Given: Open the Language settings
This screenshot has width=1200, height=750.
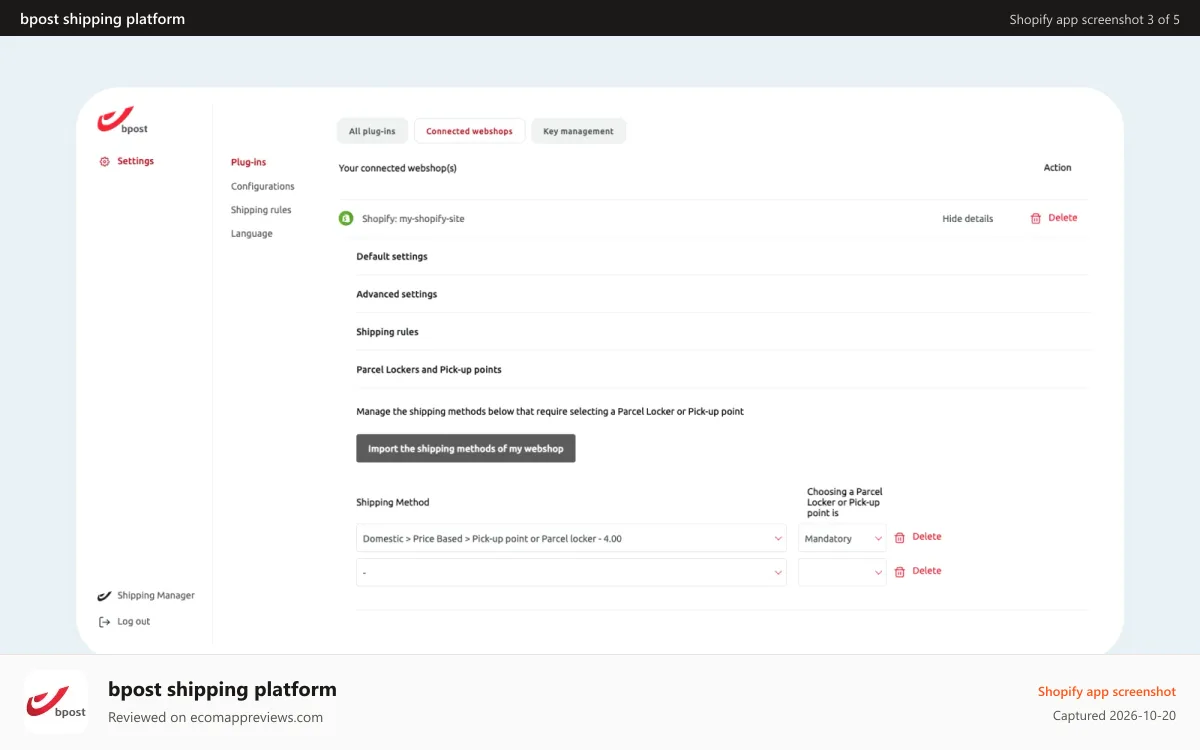Looking at the screenshot, I should [x=252, y=234].
